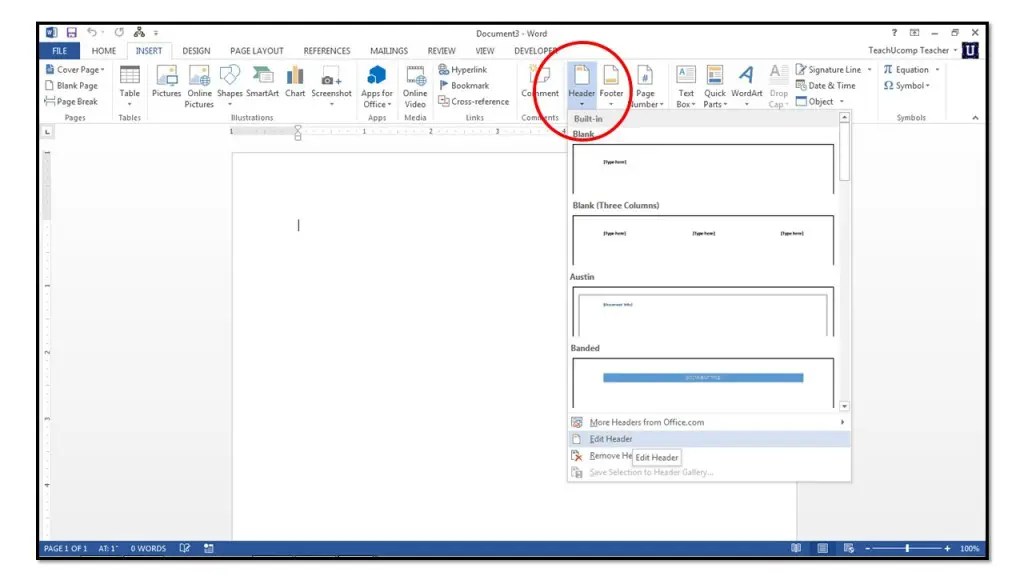The image size is (1024, 576).
Task: Click the tab selector at ruler corner
Action: pos(47,132)
